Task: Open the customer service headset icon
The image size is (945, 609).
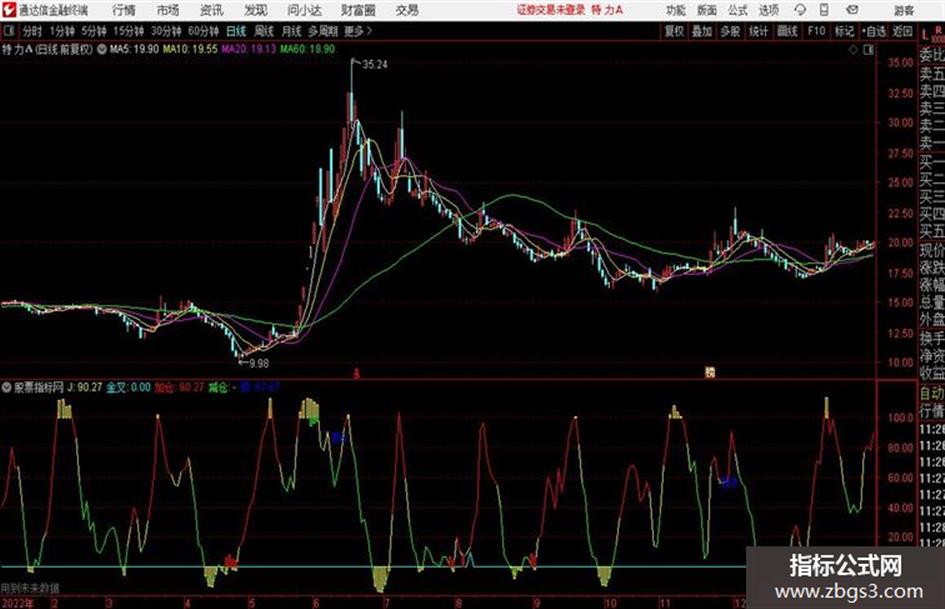Action: tap(800, 10)
